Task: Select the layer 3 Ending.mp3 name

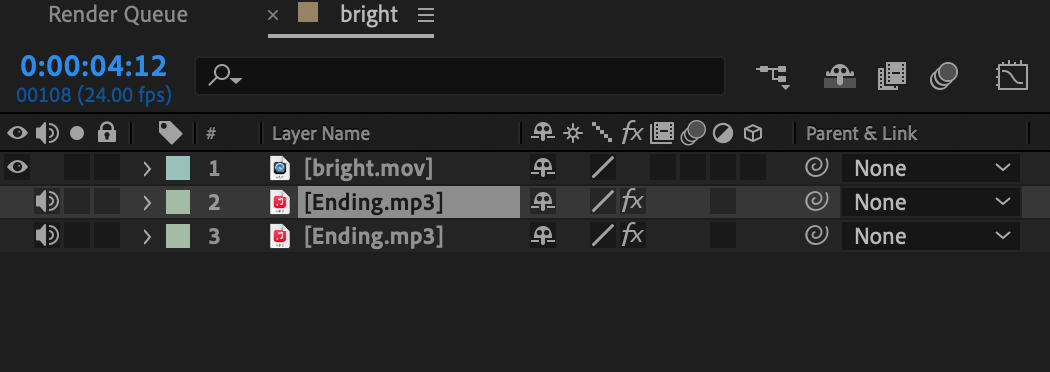Action: [374, 236]
